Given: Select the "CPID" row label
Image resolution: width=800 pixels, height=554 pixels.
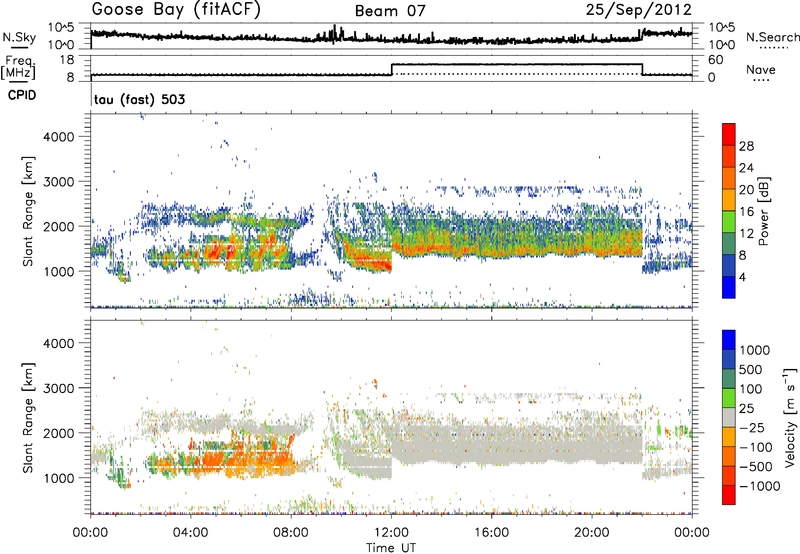Looking at the screenshot, I should click(22, 95).
